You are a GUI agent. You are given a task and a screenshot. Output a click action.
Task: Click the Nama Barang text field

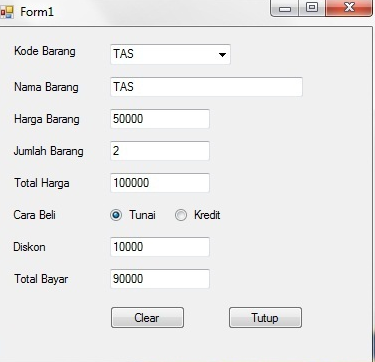click(x=206, y=87)
